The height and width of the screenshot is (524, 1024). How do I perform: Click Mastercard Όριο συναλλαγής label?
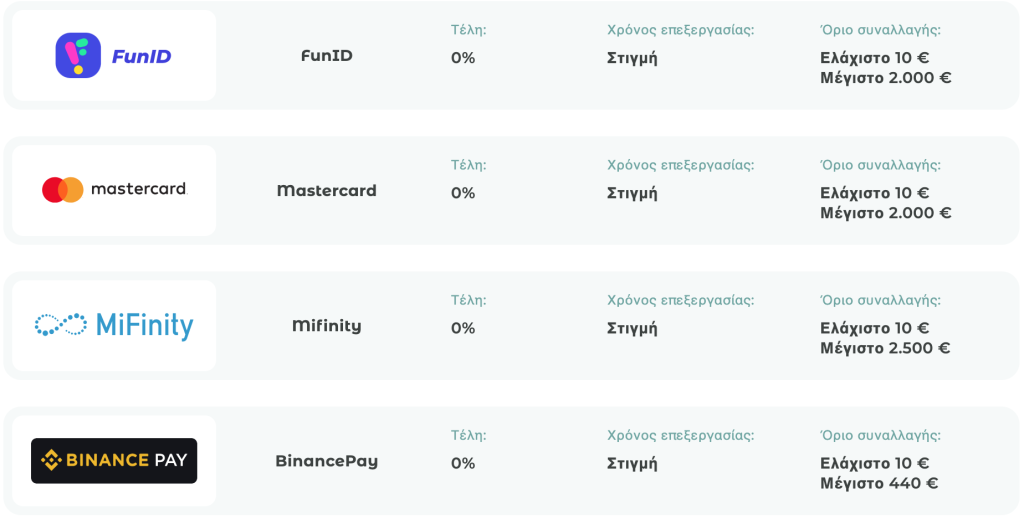tap(880, 165)
